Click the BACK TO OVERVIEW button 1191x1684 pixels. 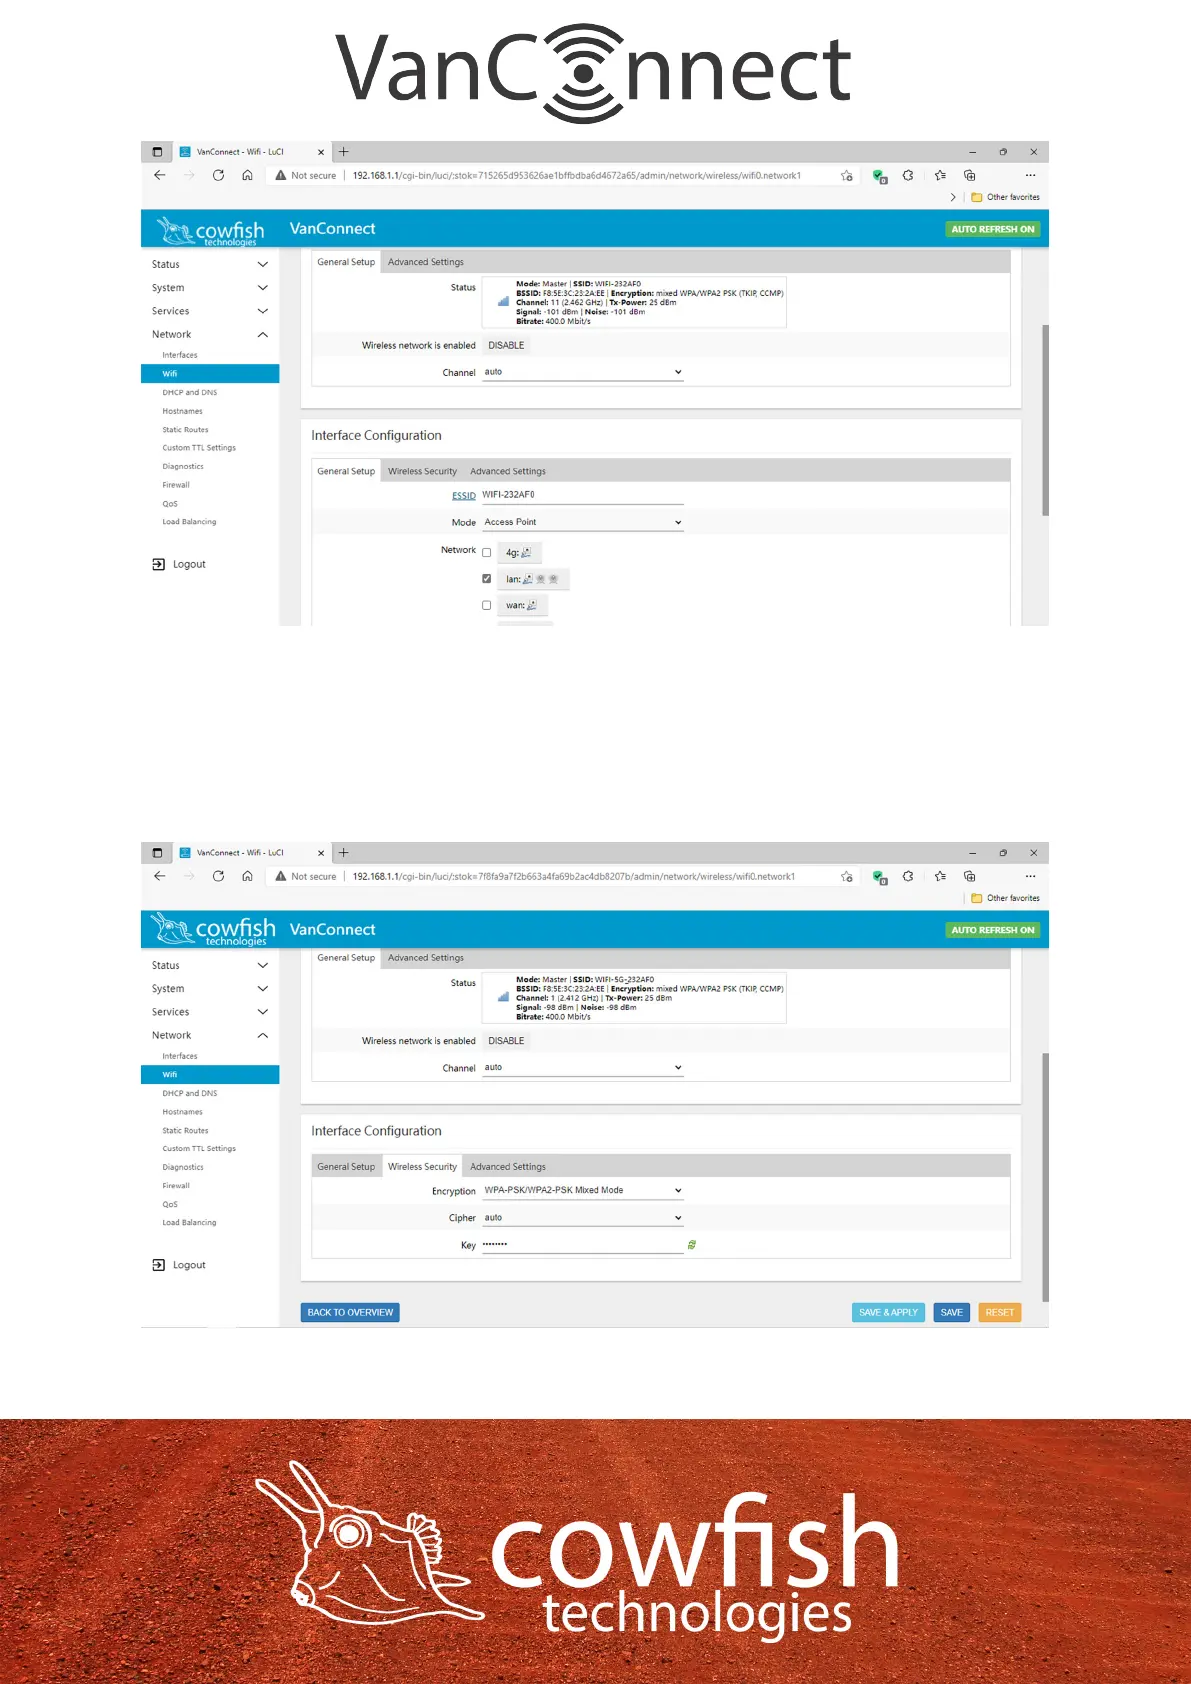tap(350, 1312)
